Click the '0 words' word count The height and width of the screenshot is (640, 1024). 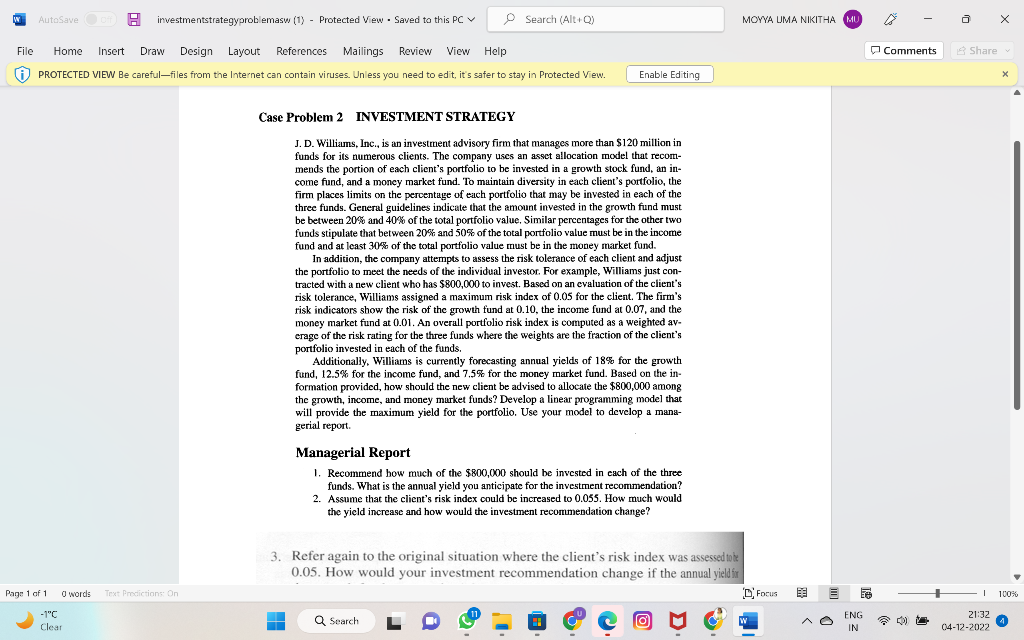tap(76, 594)
